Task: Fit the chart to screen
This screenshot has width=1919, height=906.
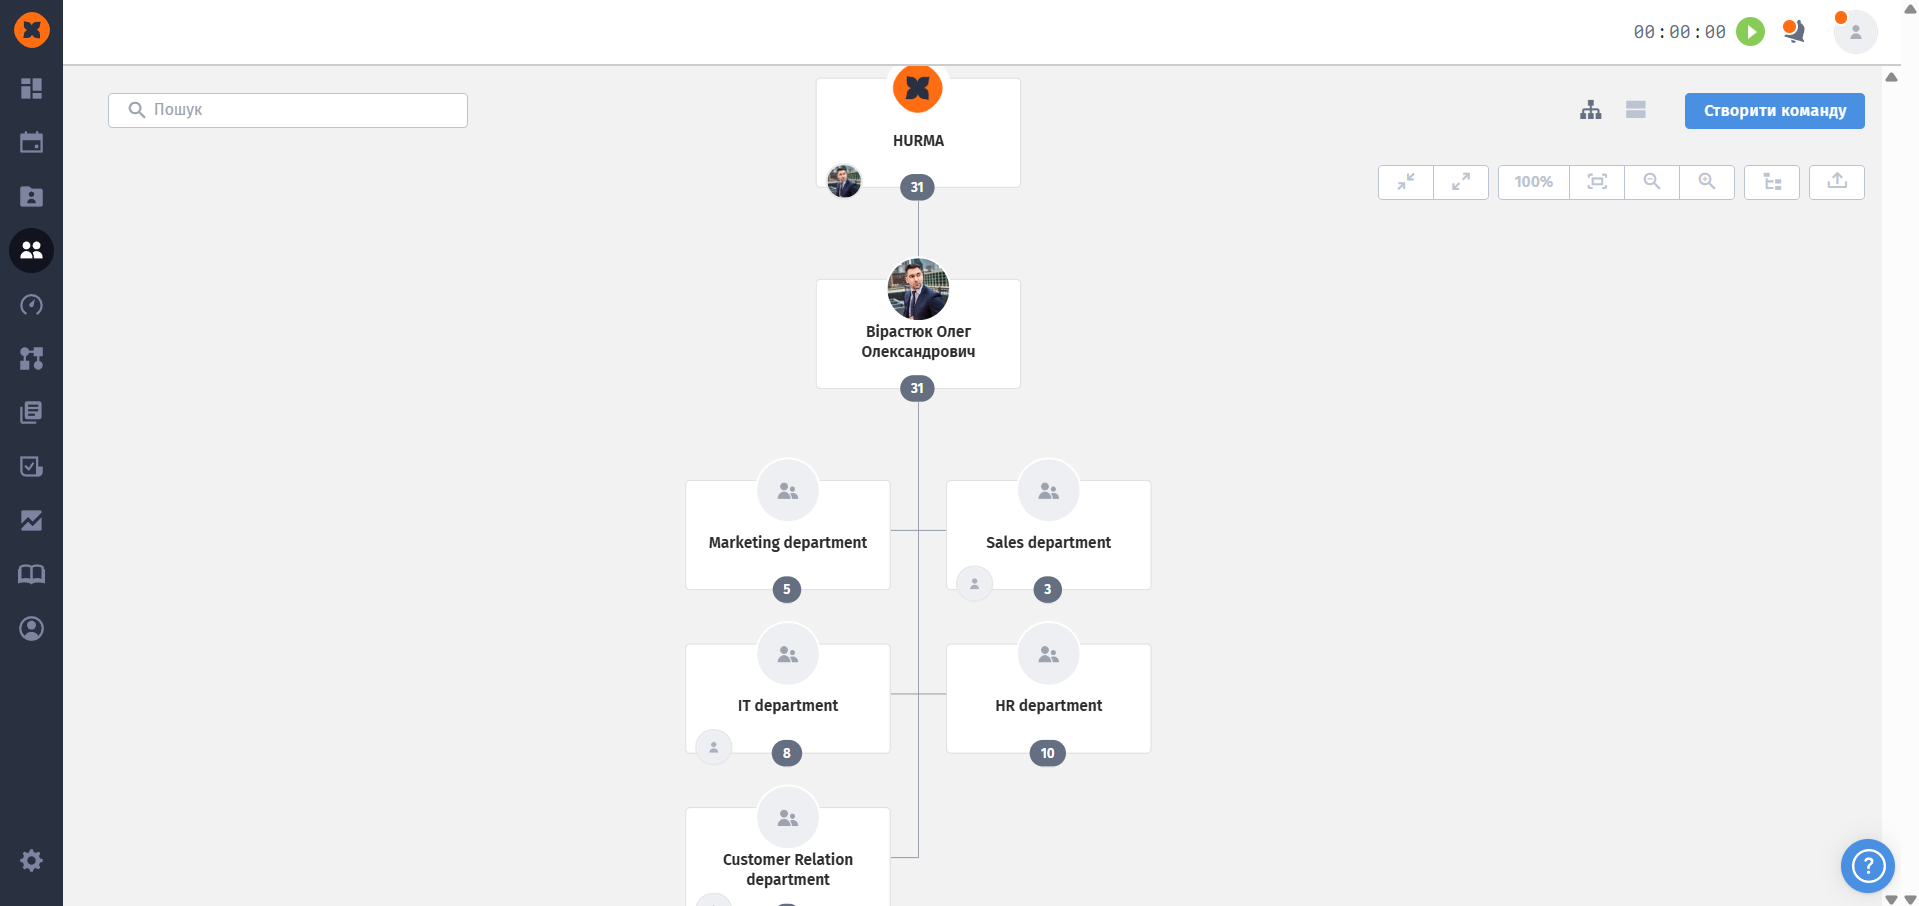Action: (1597, 182)
